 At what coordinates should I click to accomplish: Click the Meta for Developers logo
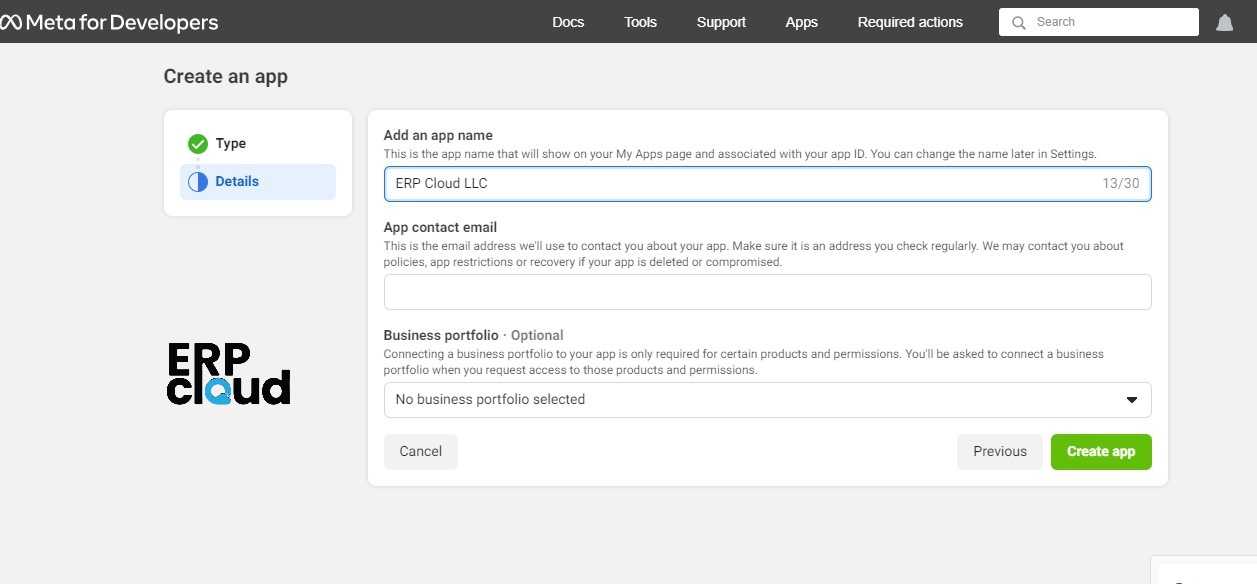[109, 22]
